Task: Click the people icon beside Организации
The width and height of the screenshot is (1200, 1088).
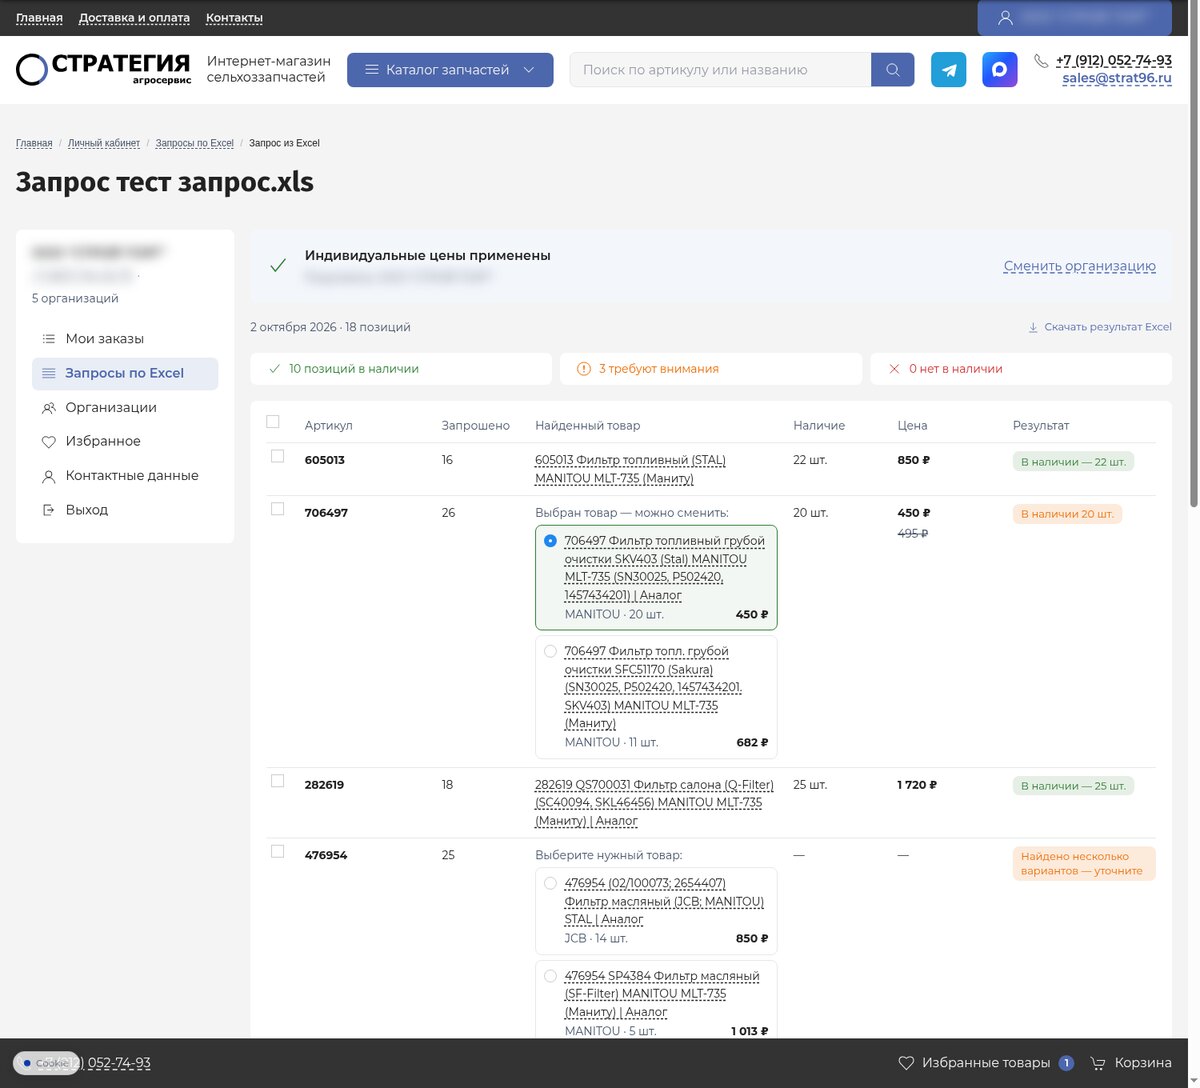Action: click(48, 408)
